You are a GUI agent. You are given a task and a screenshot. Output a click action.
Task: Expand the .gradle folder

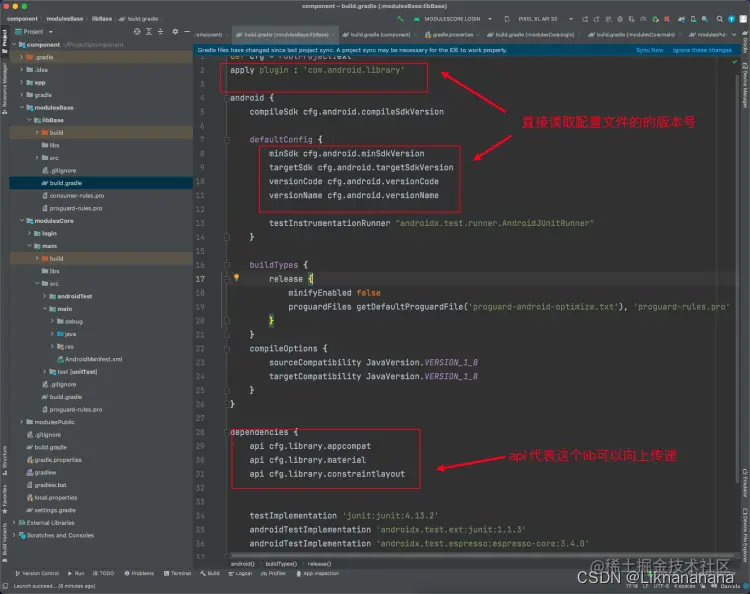(22, 57)
